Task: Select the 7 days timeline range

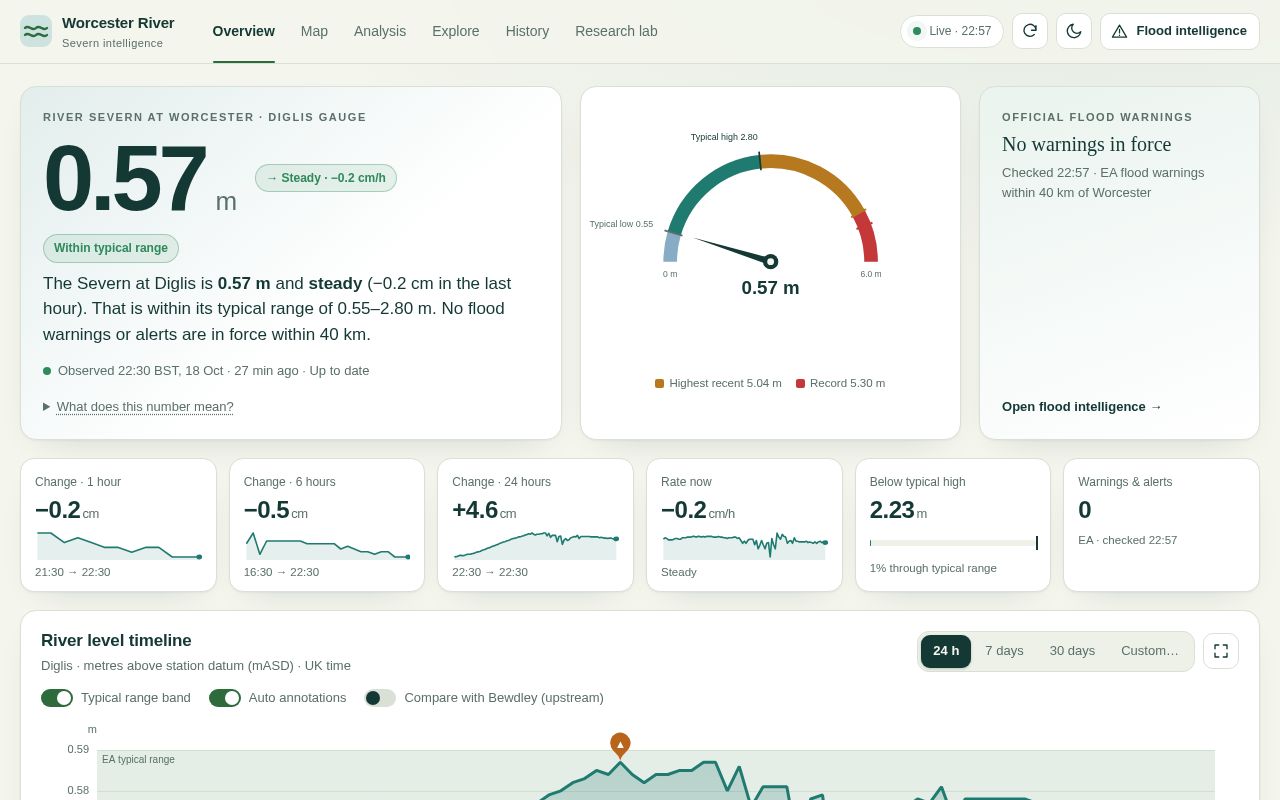Action: 1004,651
